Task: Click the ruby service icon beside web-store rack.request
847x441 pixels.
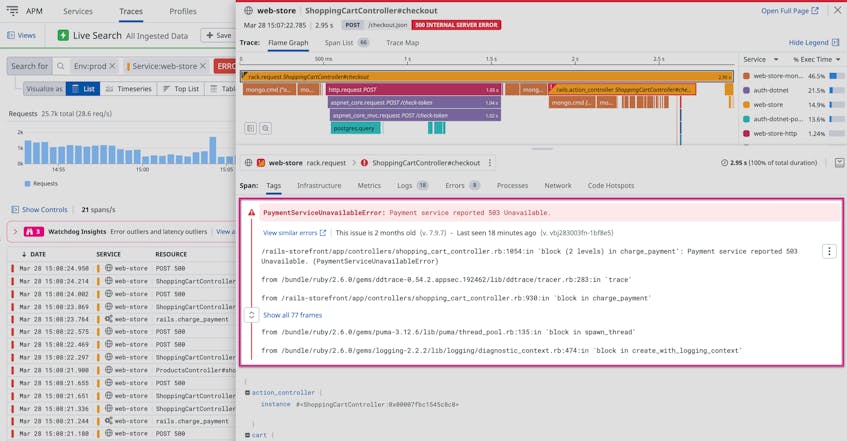Action: pyautogui.click(x=261, y=163)
